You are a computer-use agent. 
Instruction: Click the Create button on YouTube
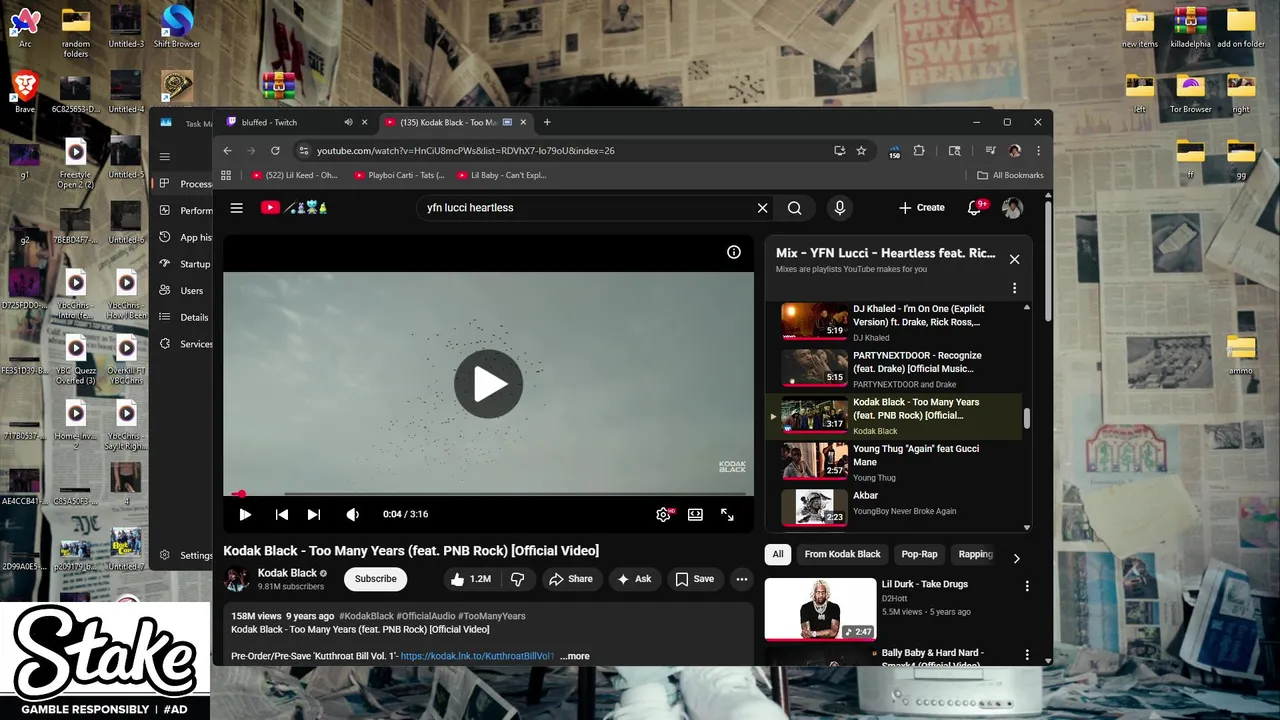[x=921, y=208]
